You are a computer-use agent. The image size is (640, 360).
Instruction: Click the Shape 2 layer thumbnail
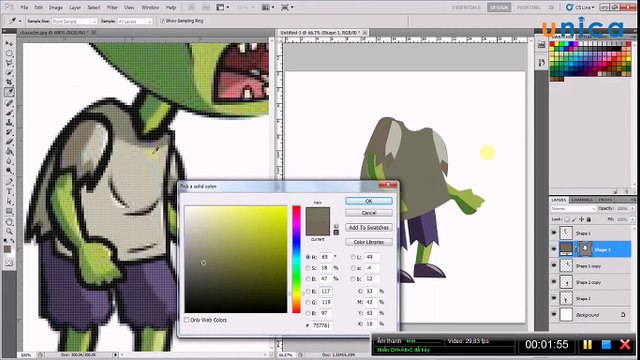click(x=566, y=298)
